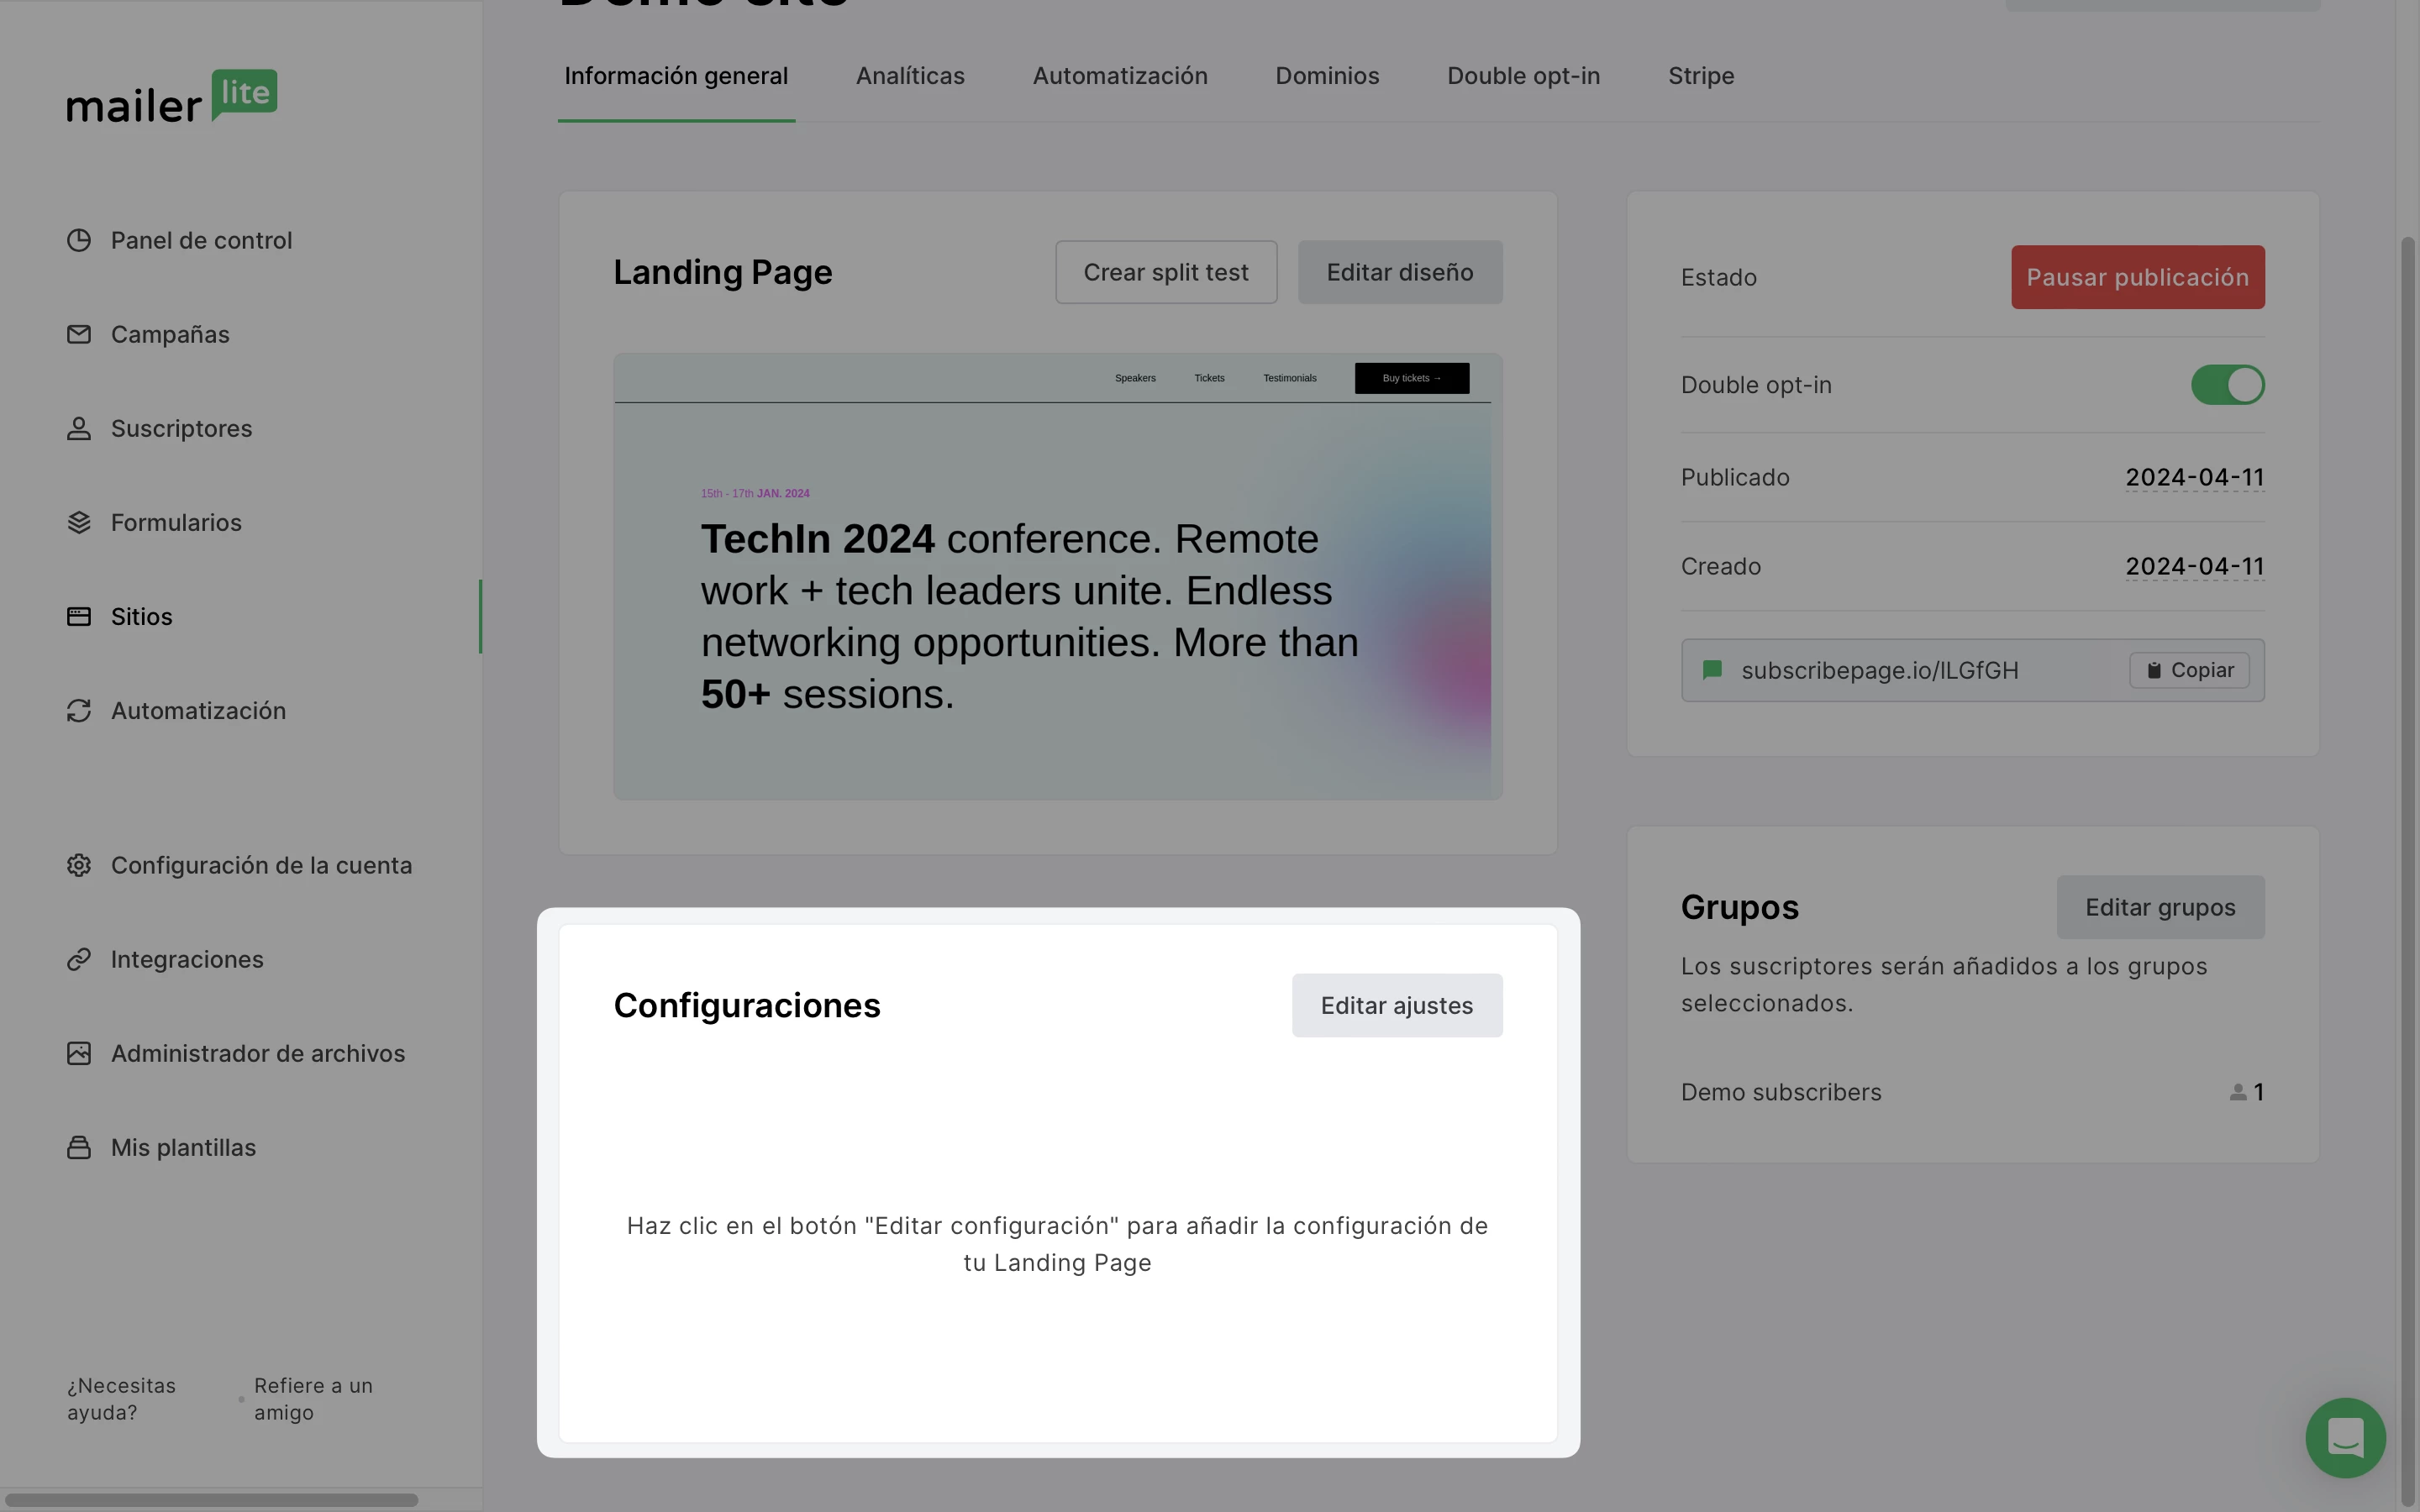This screenshot has height=1512, width=2420.
Task: Click the landing page preview thumbnail
Action: click(1057, 576)
